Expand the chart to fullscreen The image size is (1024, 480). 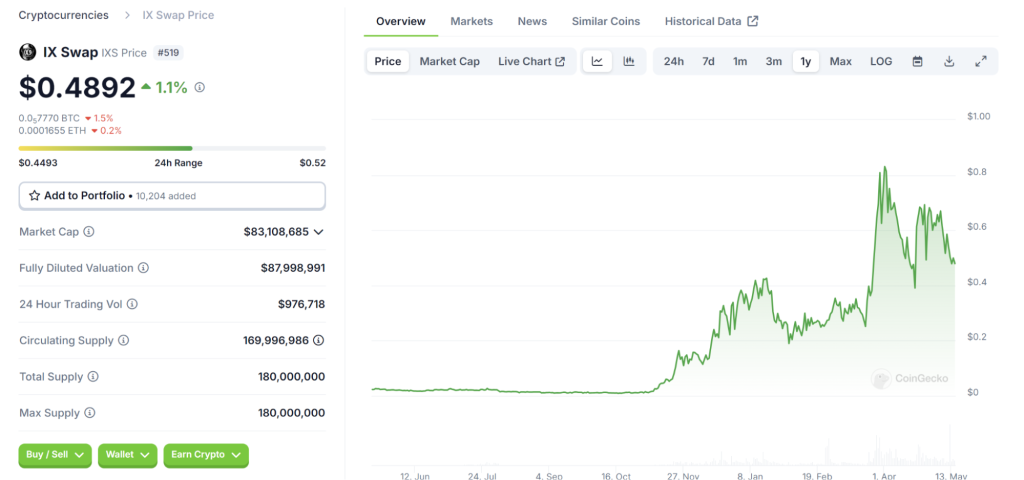[981, 62]
